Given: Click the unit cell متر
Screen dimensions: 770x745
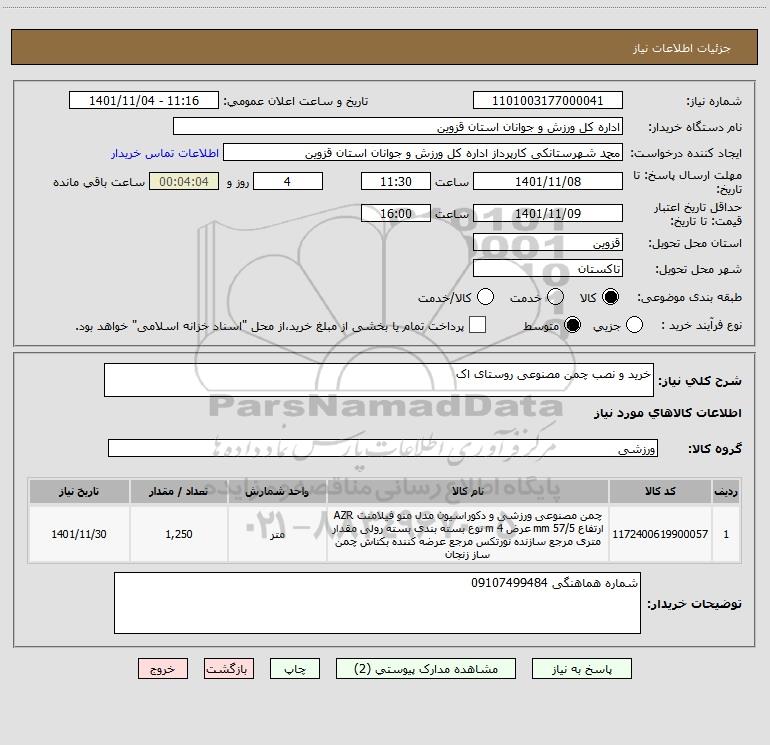Looking at the screenshot, I should pyautogui.click(x=277, y=534).
